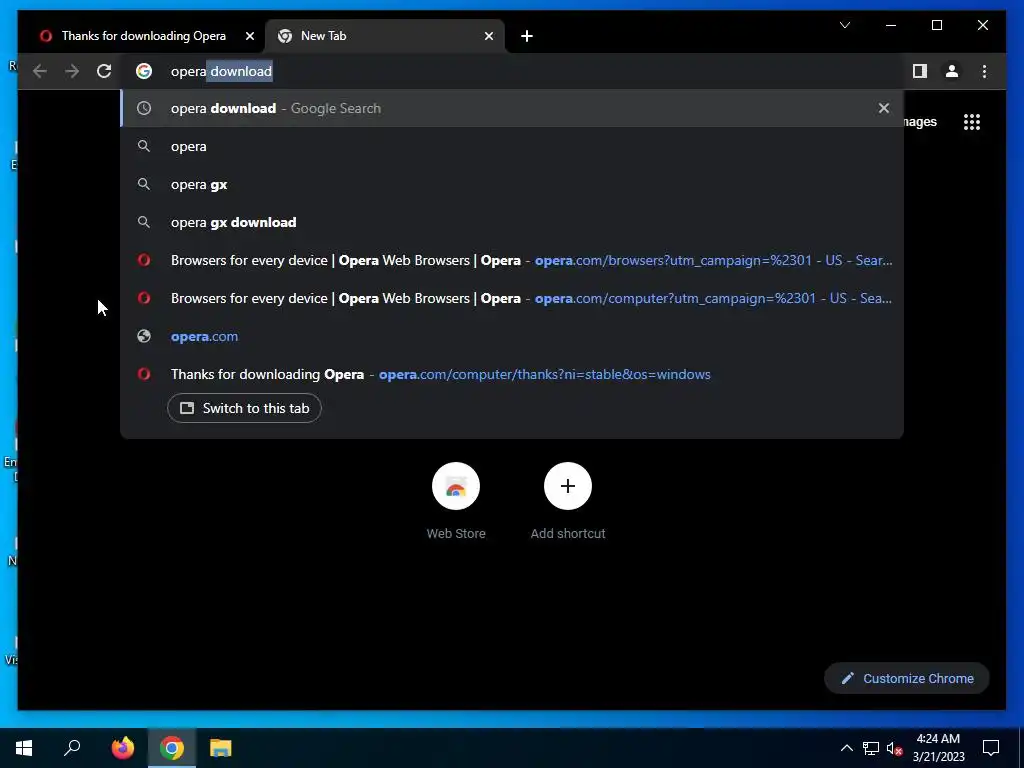1024x768 pixels.
Task: Close the New Tab tab
Action: click(x=488, y=36)
